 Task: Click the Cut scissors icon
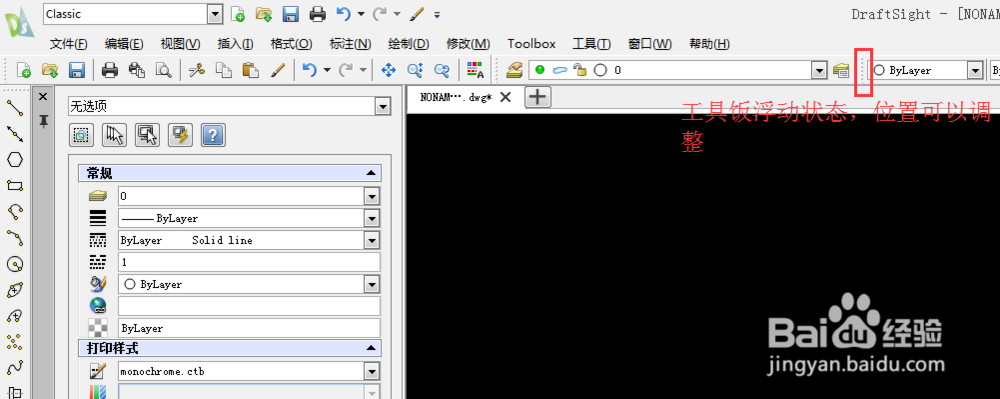197,70
